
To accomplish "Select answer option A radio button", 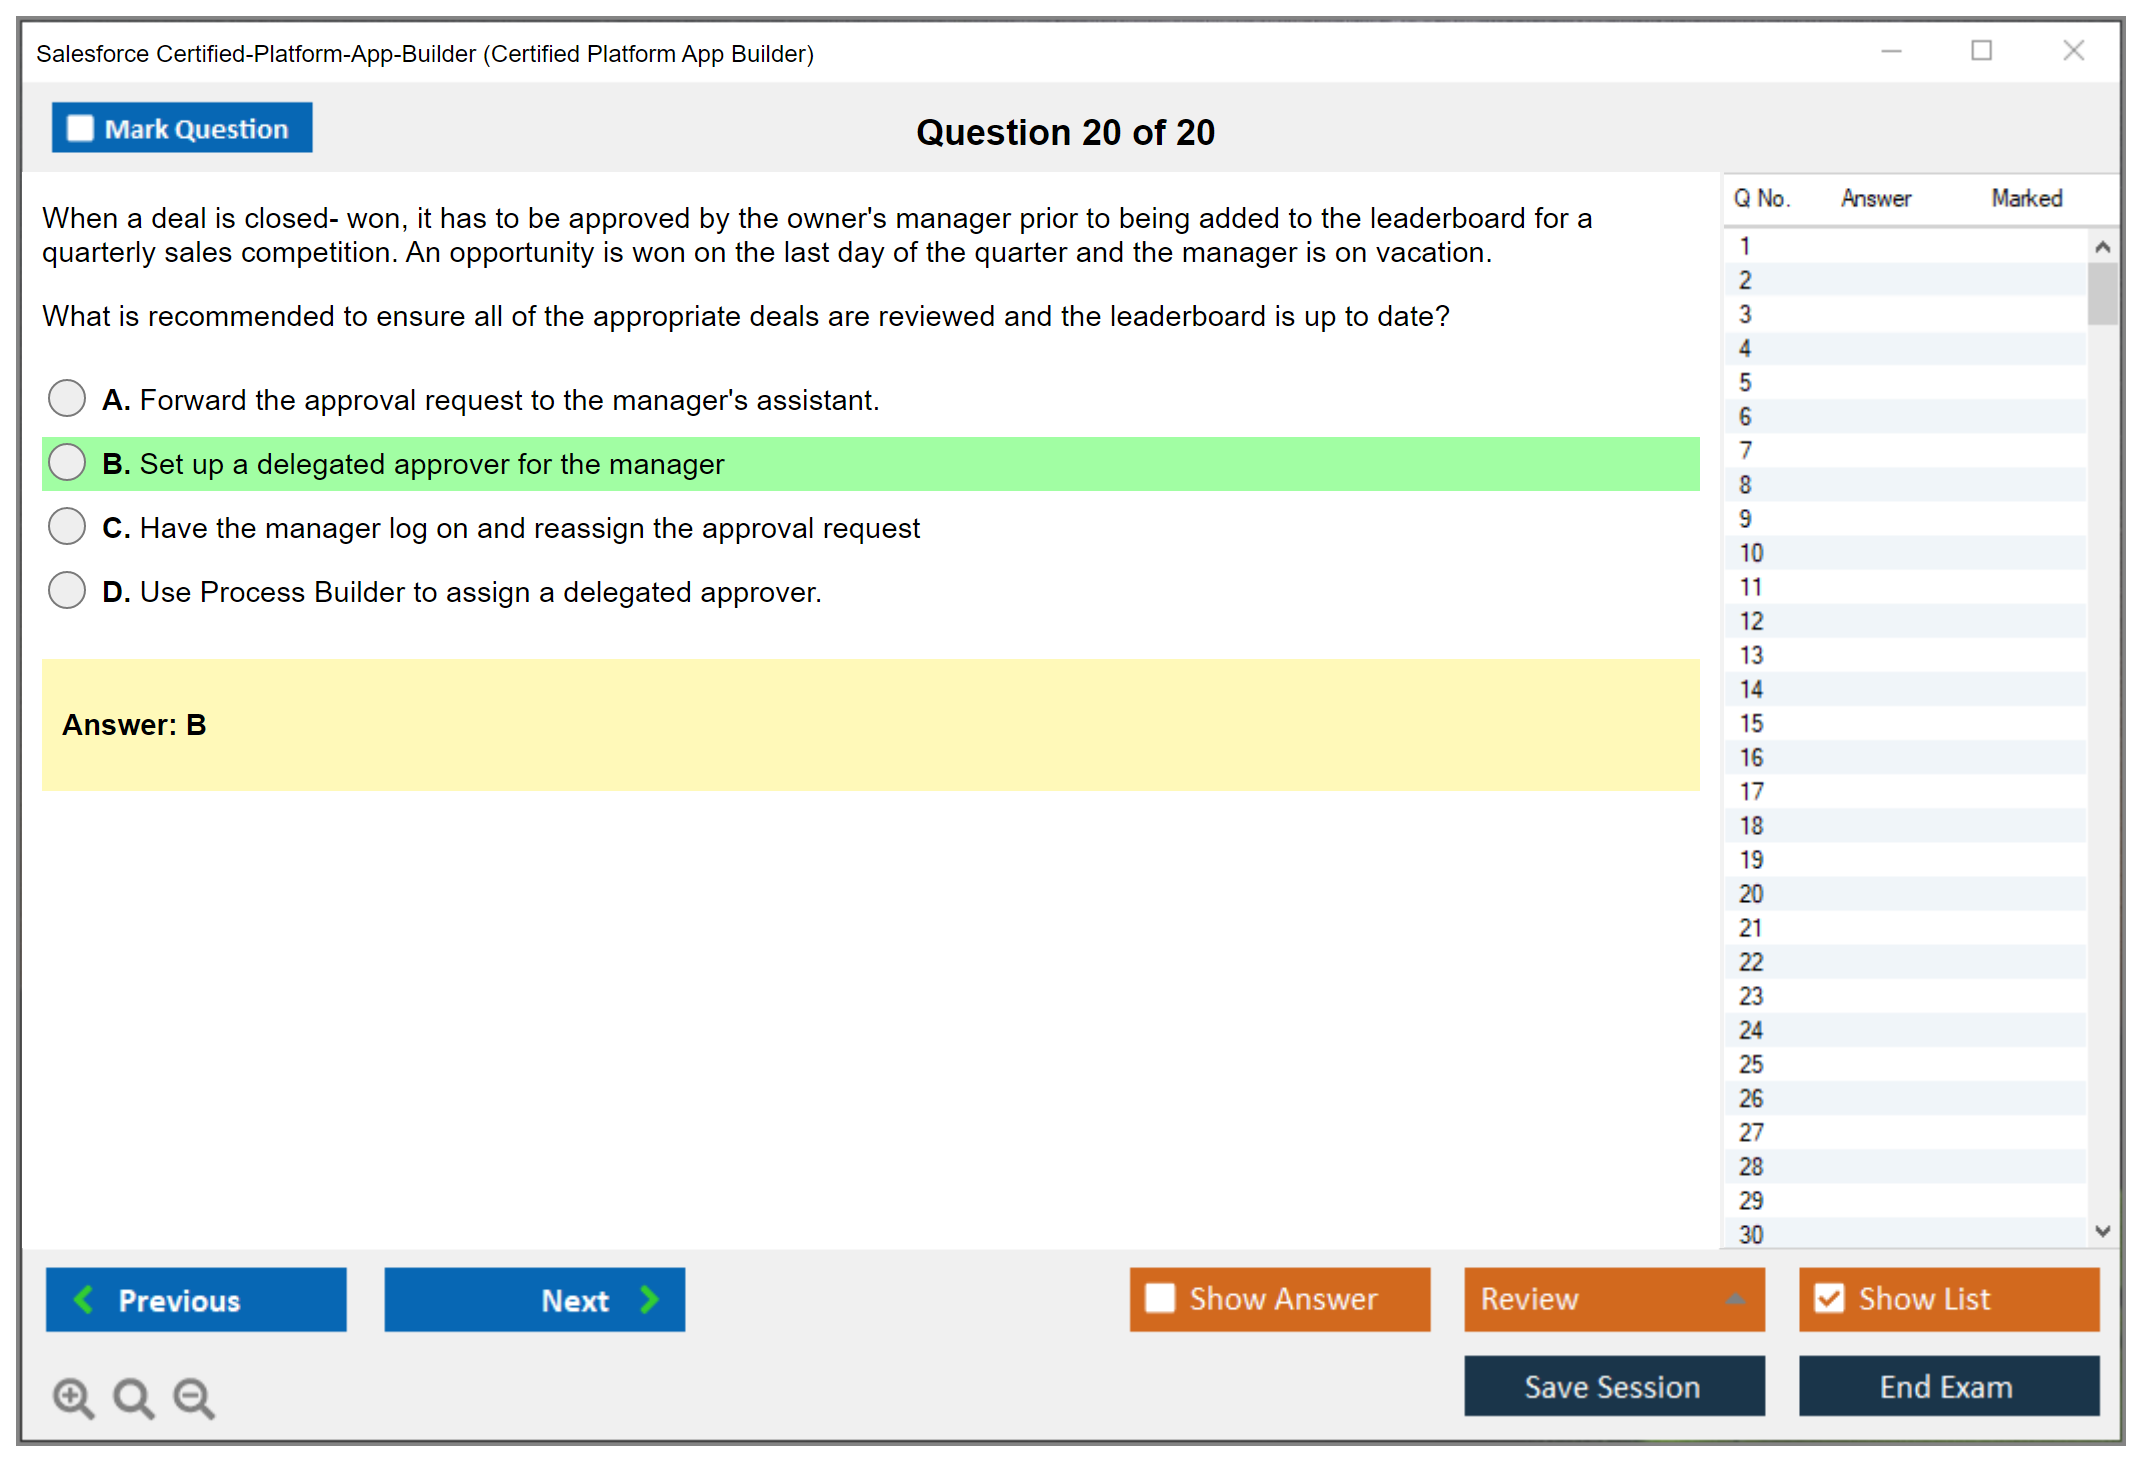I will click(67, 398).
